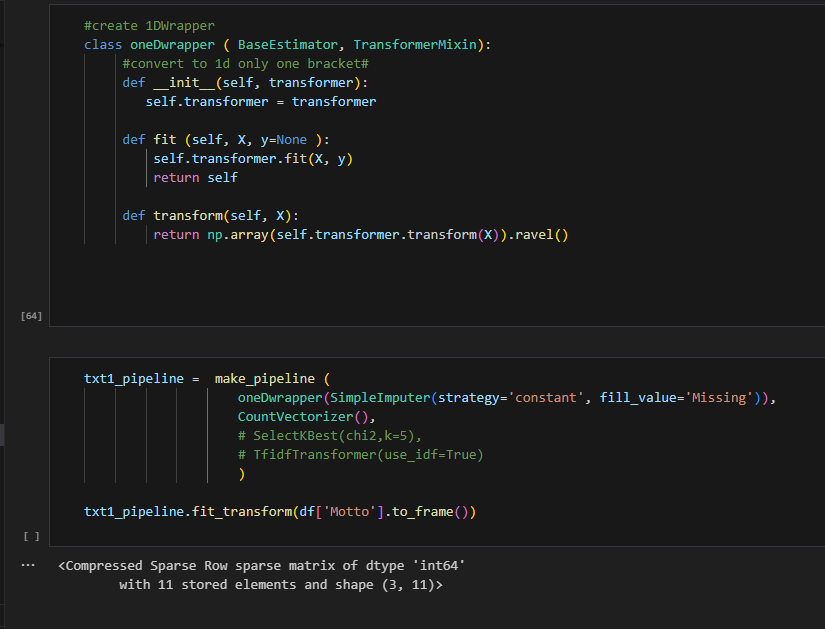The image size is (825, 629).
Task: Click the 'Motto' column string
Action: click(x=349, y=512)
